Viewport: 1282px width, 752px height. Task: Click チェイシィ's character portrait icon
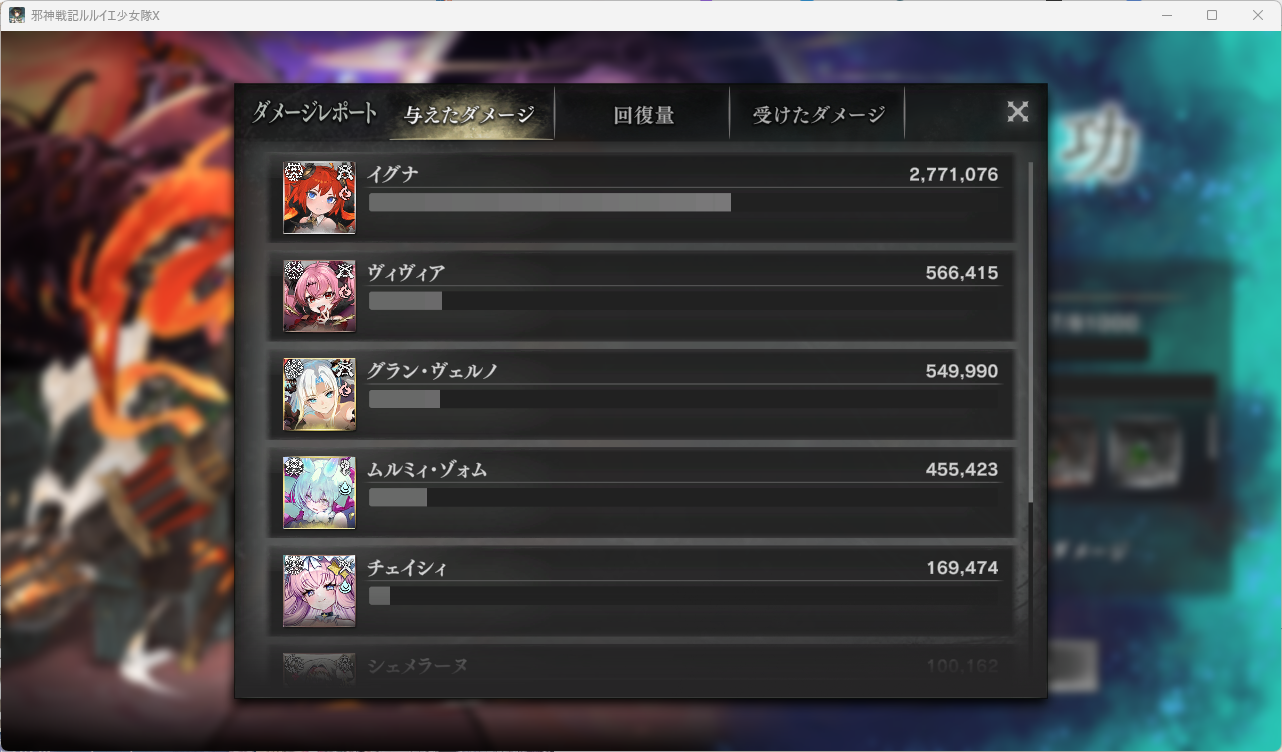[319, 590]
